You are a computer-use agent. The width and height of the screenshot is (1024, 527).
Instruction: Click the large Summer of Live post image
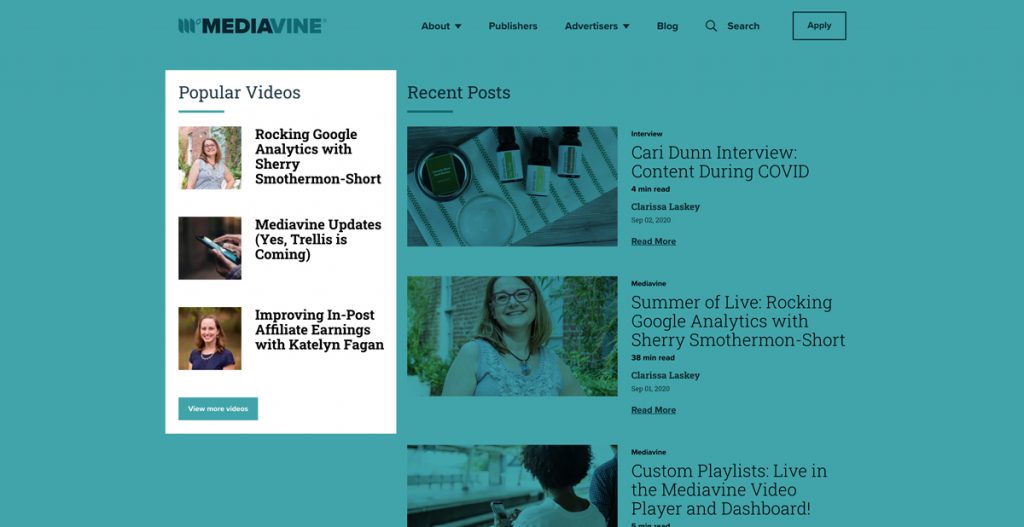(512, 336)
